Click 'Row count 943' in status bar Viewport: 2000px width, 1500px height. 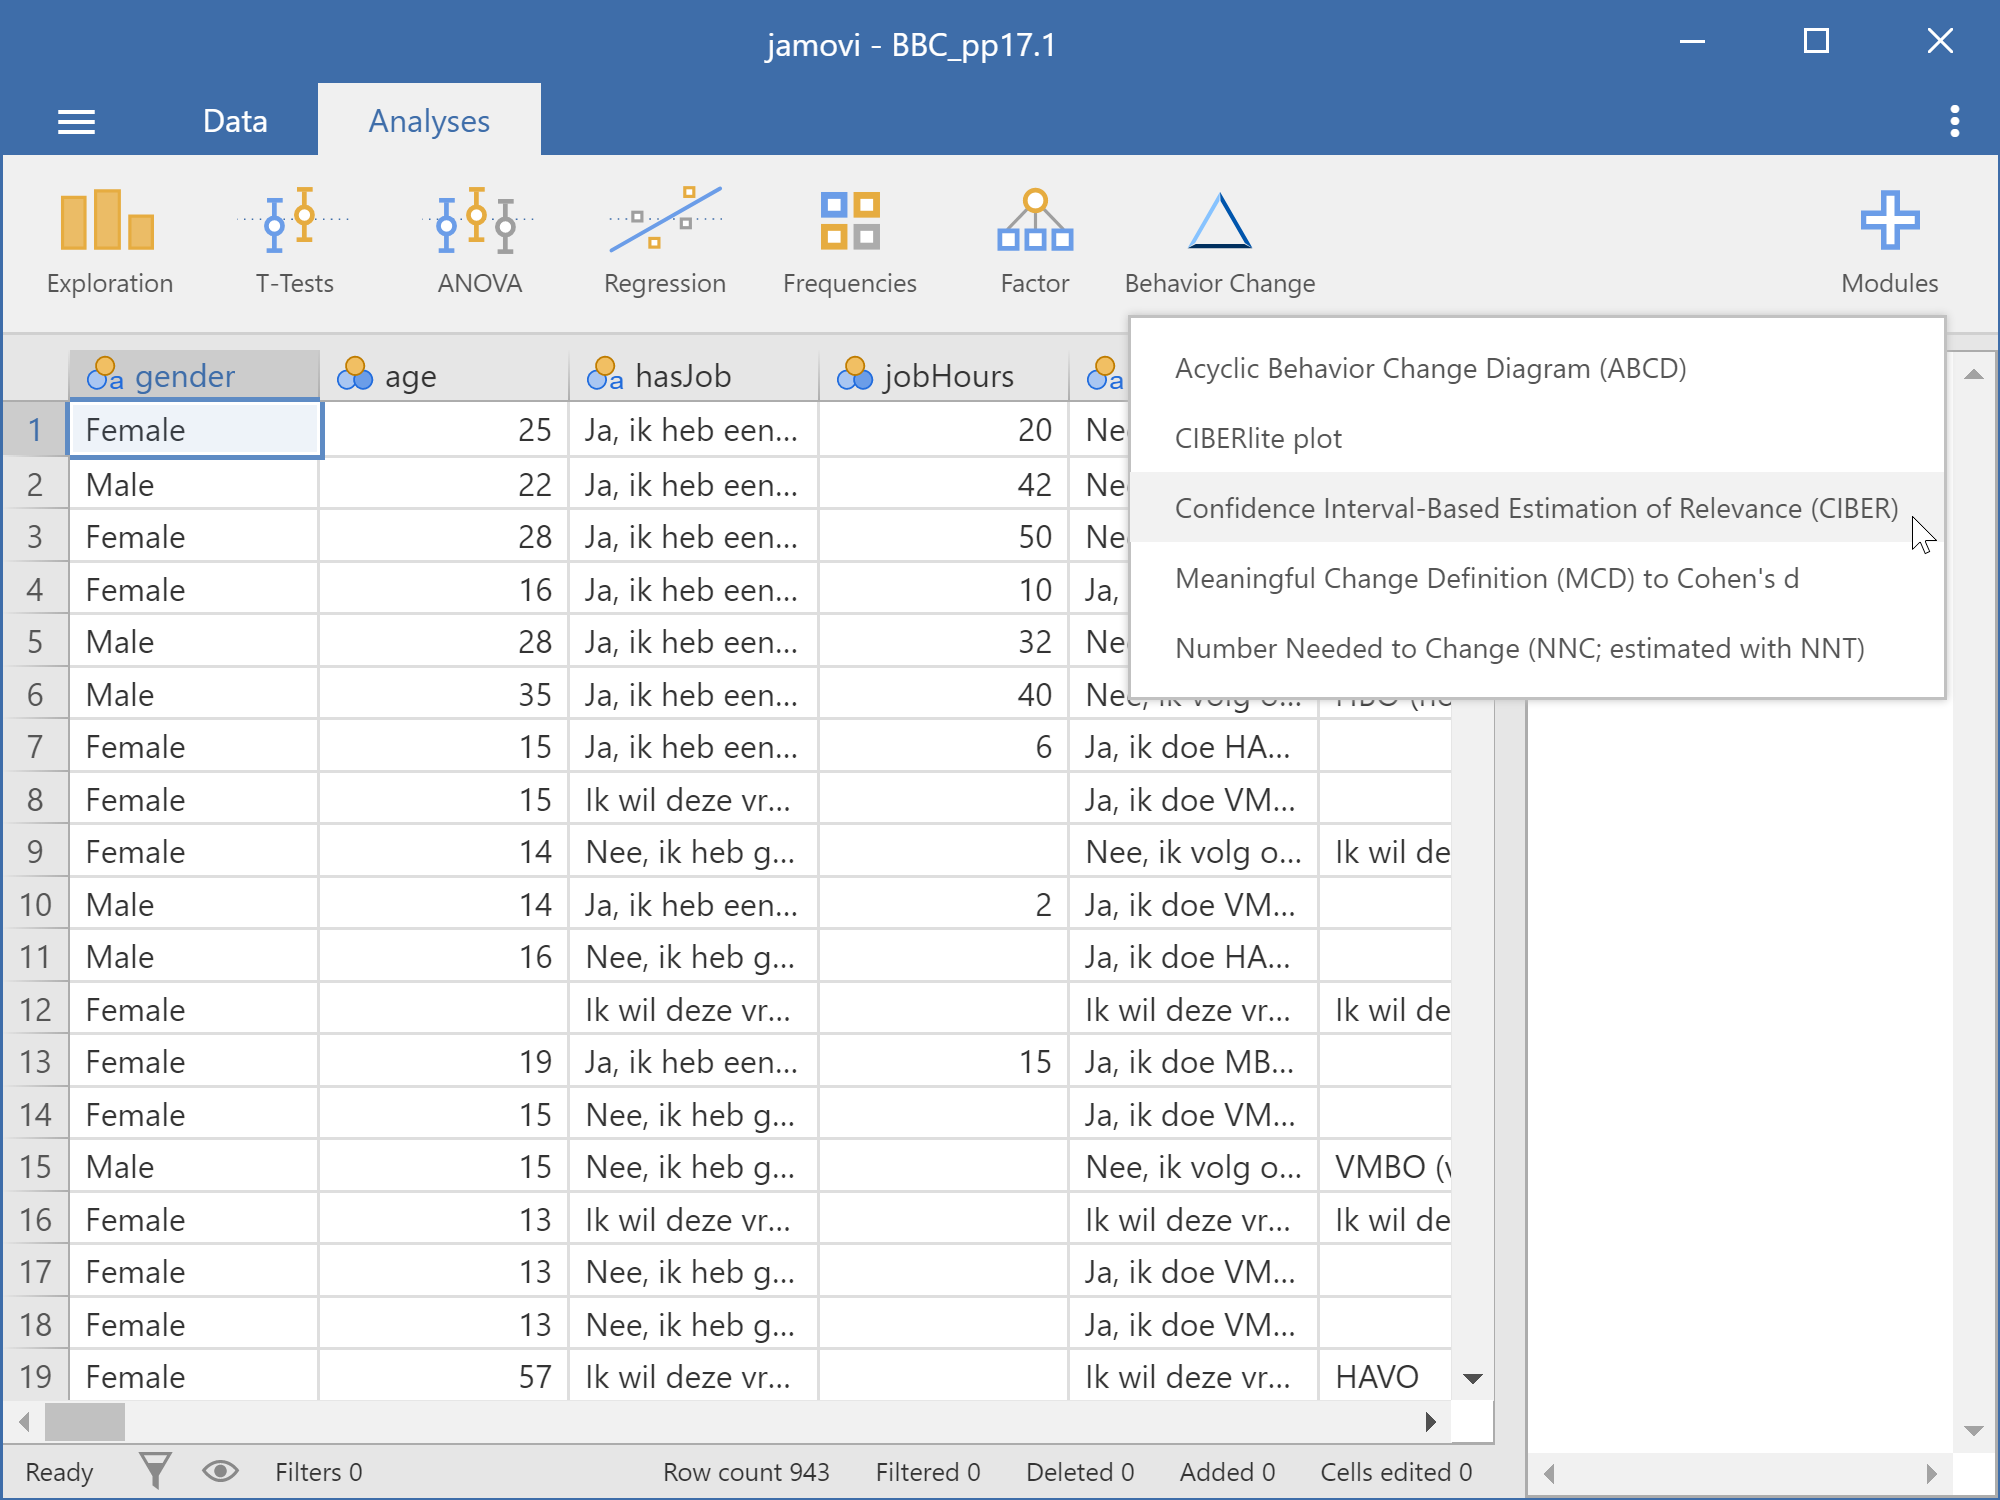click(x=746, y=1472)
